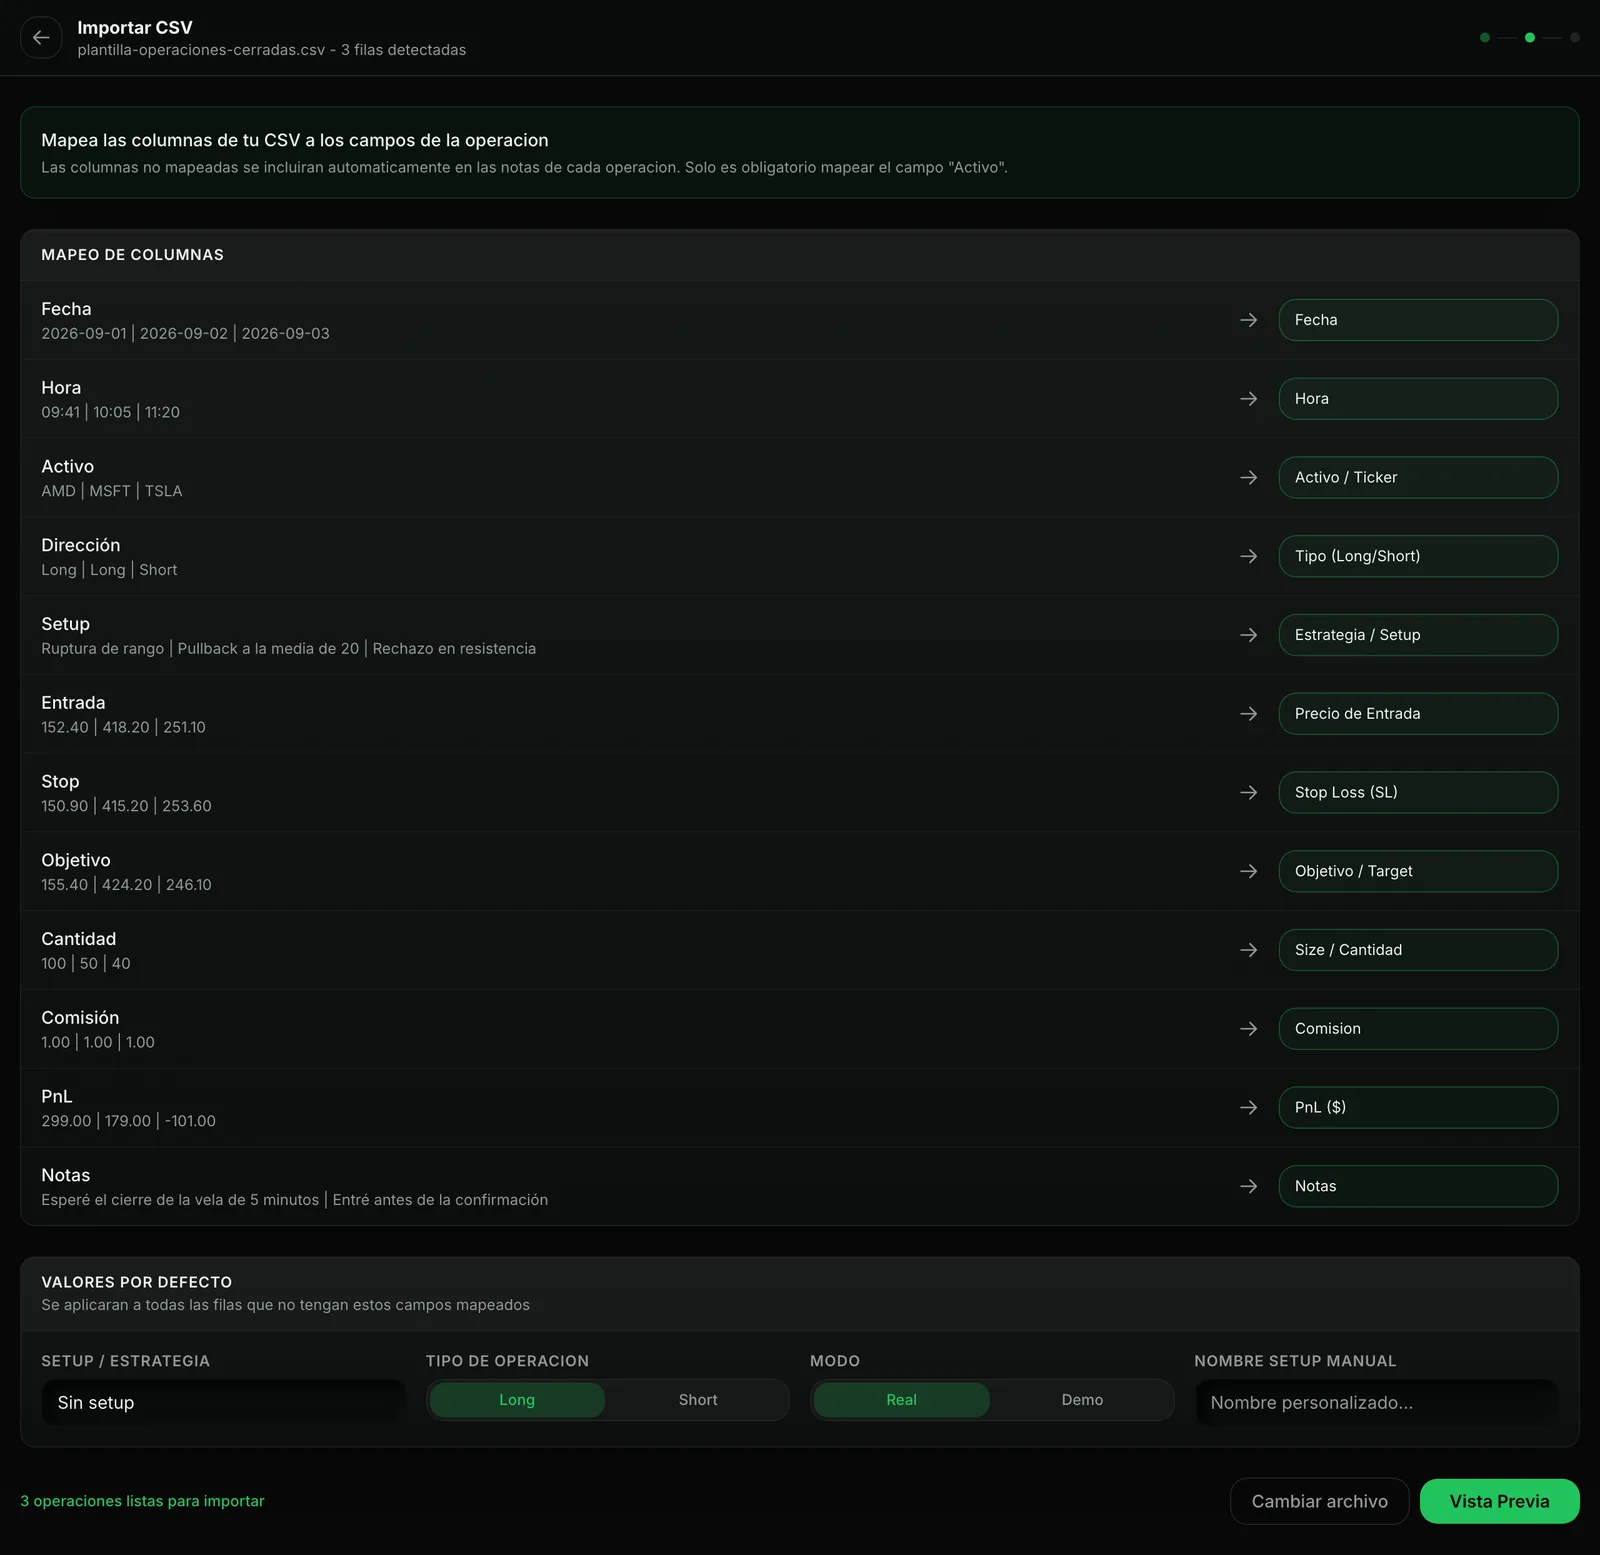This screenshot has width=1600, height=1555.
Task: Select Long as default operation type
Action: coord(517,1400)
